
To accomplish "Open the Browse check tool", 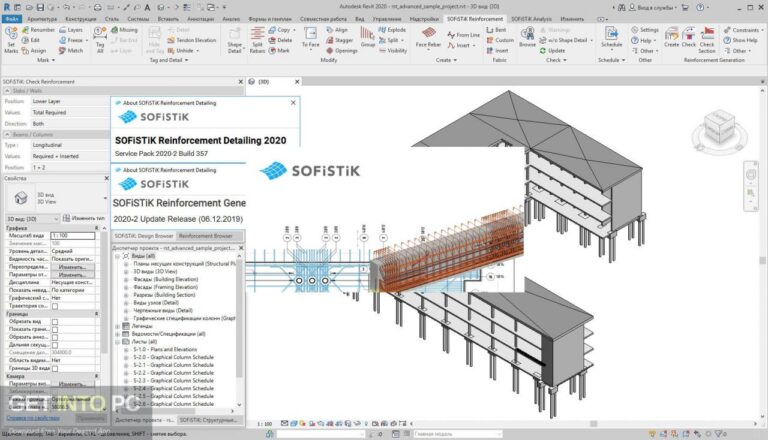I will coord(528,37).
